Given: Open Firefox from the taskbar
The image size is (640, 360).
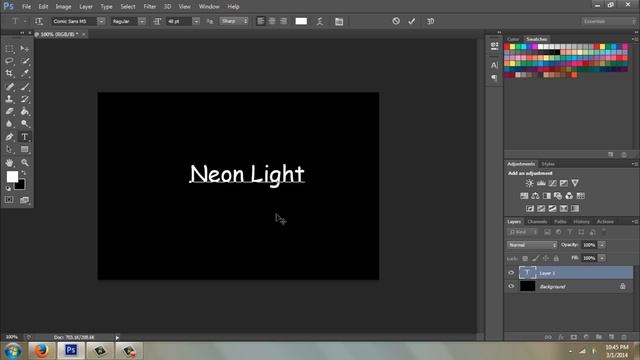Looking at the screenshot, I should pyautogui.click(x=41, y=351).
